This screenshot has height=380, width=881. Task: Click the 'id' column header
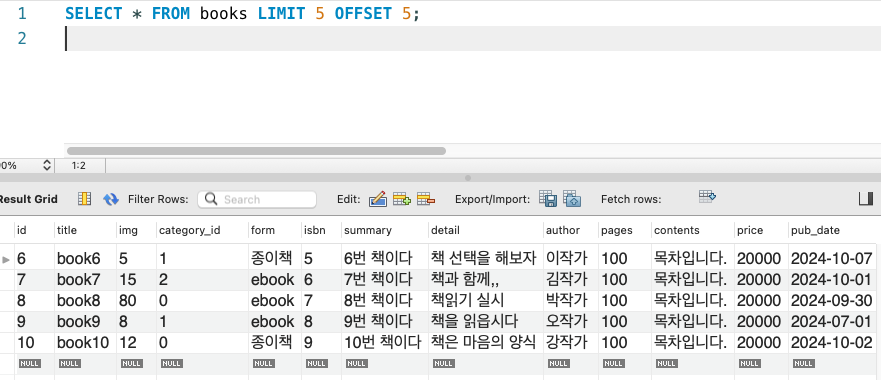pyautogui.click(x=22, y=230)
